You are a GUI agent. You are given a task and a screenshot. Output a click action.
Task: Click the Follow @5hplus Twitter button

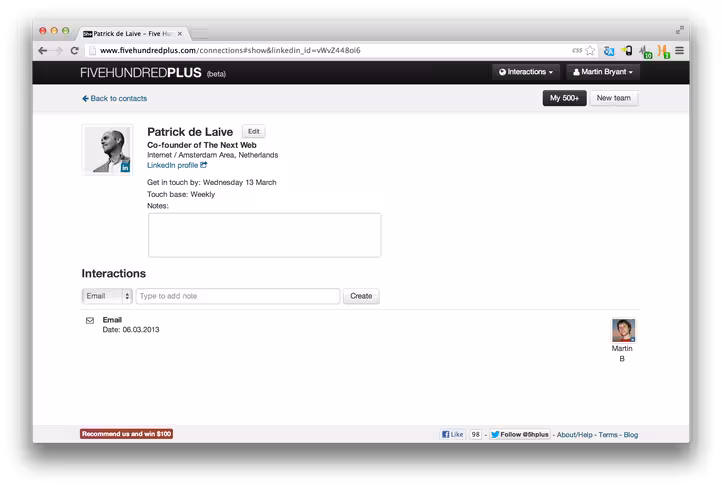[x=520, y=434]
